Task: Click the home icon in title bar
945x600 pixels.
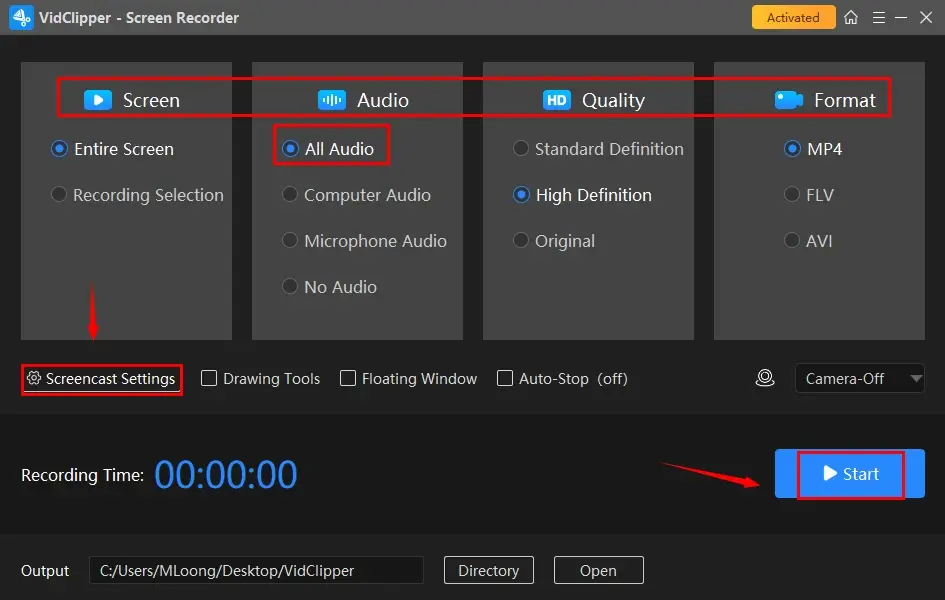Action: coord(851,18)
